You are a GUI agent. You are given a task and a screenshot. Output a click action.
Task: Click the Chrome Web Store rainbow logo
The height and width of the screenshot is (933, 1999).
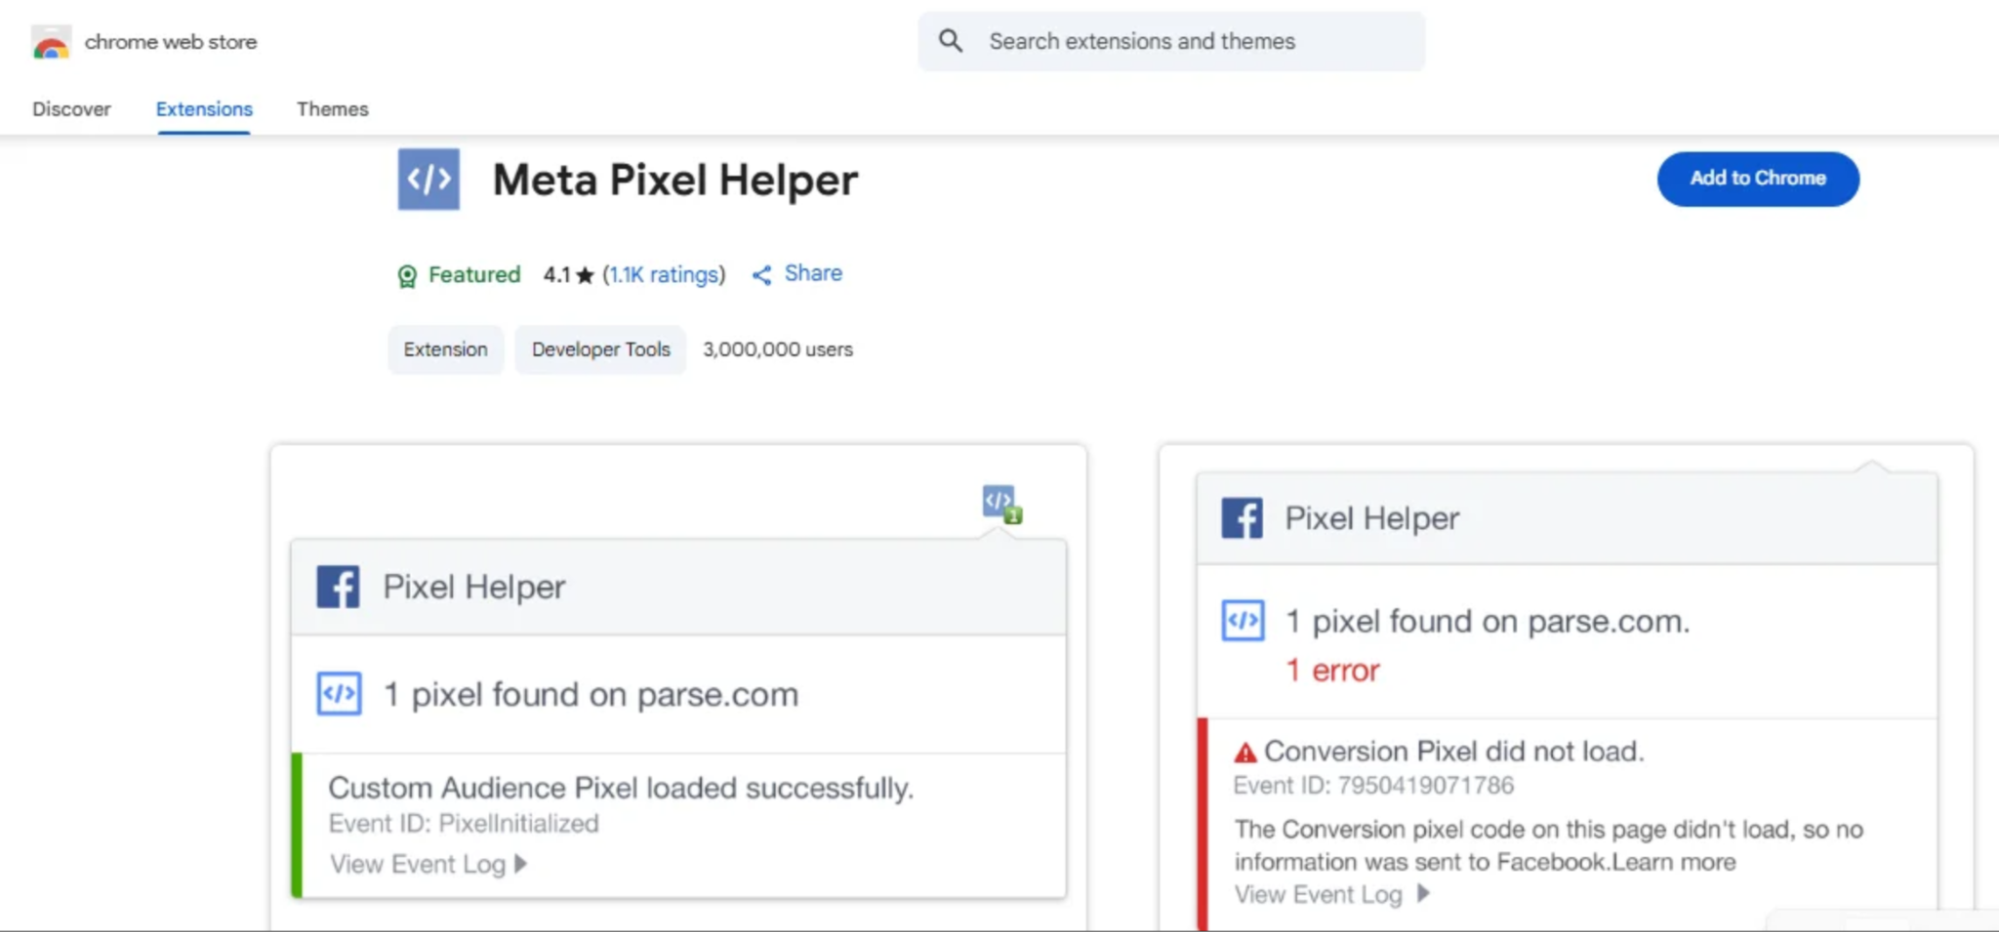[x=51, y=43]
